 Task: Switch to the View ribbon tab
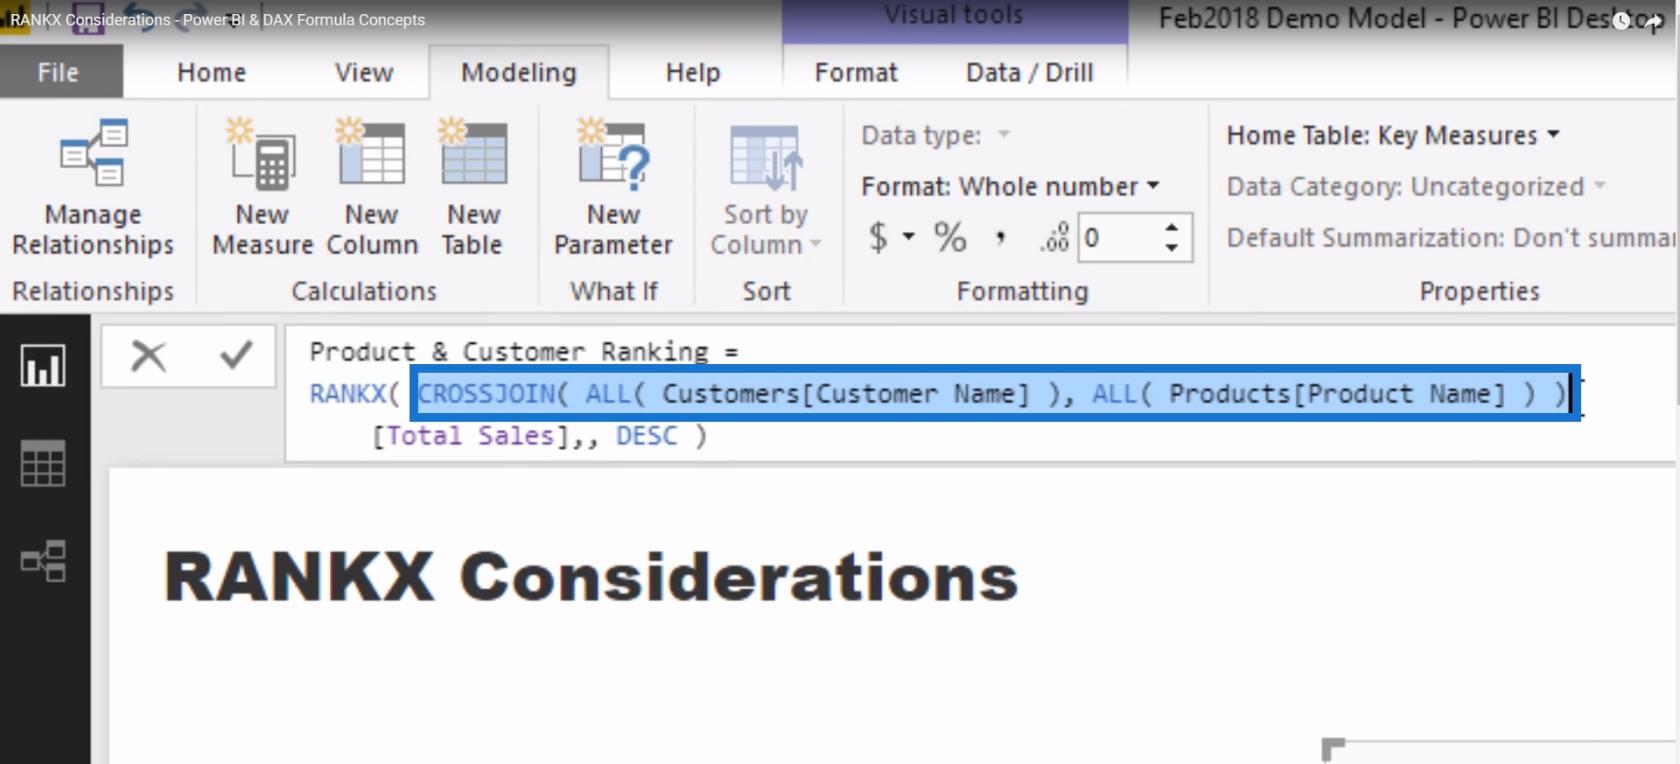pyautogui.click(x=364, y=72)
